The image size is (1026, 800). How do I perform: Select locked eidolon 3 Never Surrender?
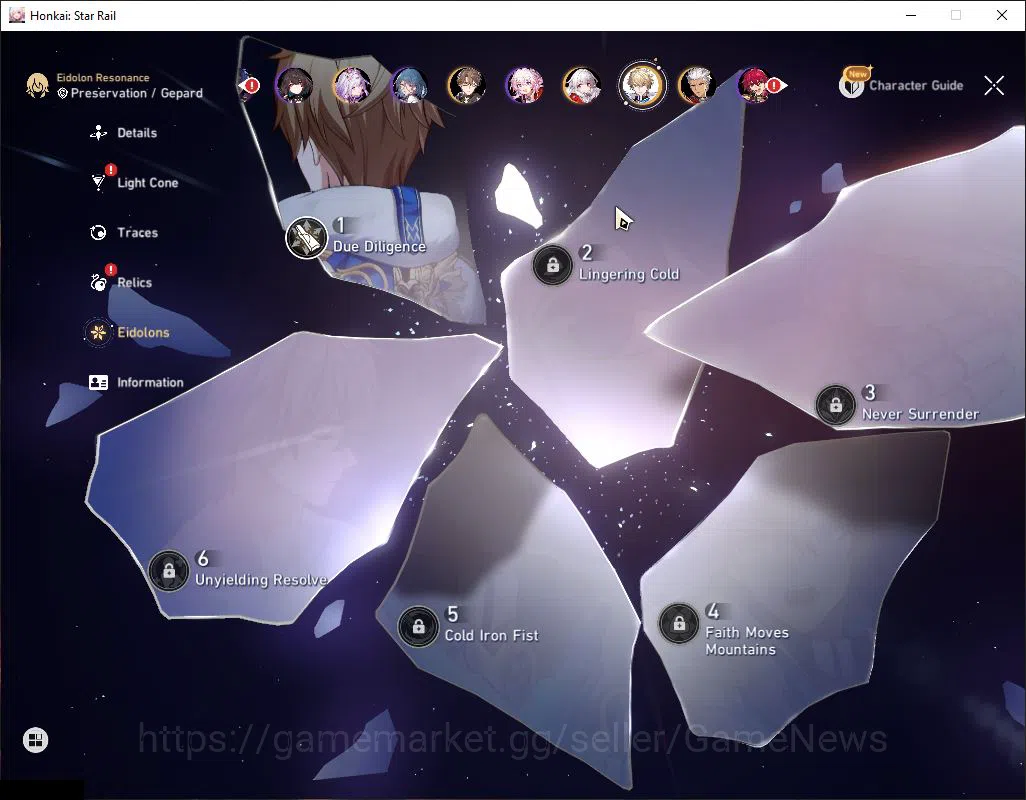pyautogui.click(x=836, y=405)
